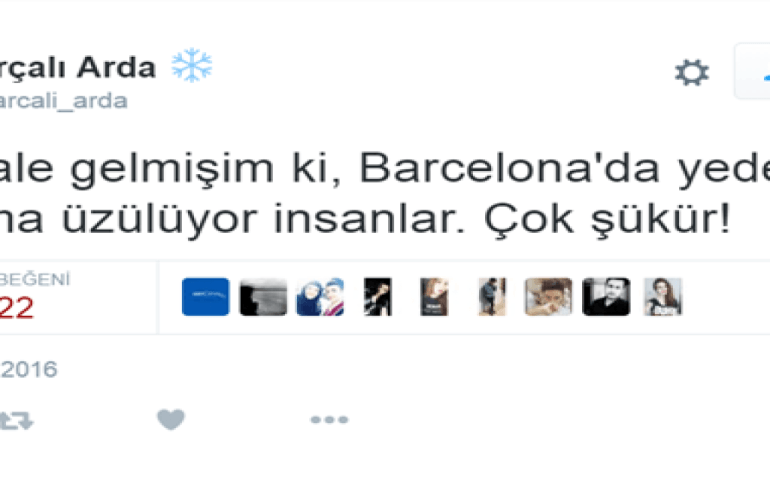Open the three-dots more options
The image size is (770, 485).
[x=330, y=420]
